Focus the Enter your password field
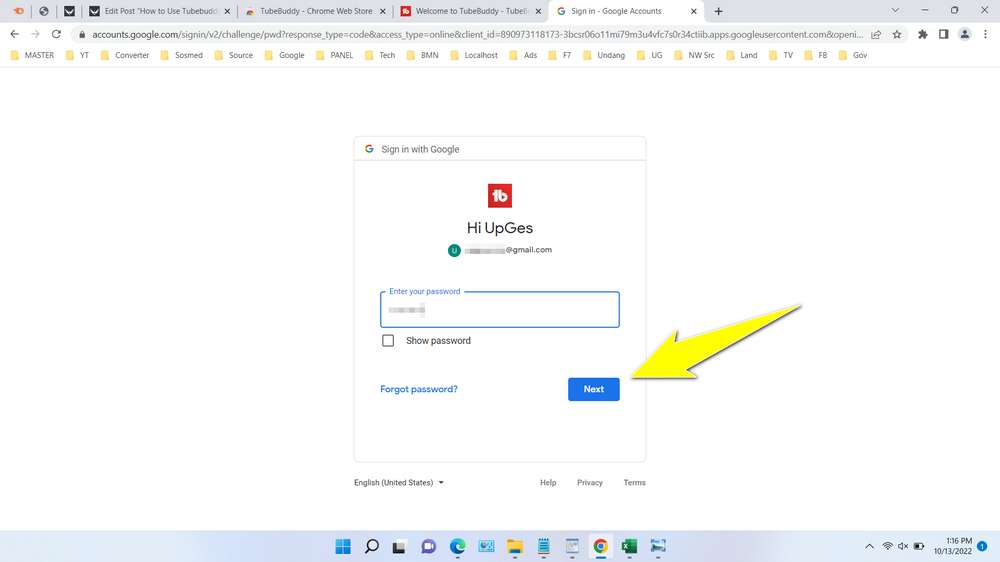1000x562 pixels. pyautogui.click(x=499, y=310)
